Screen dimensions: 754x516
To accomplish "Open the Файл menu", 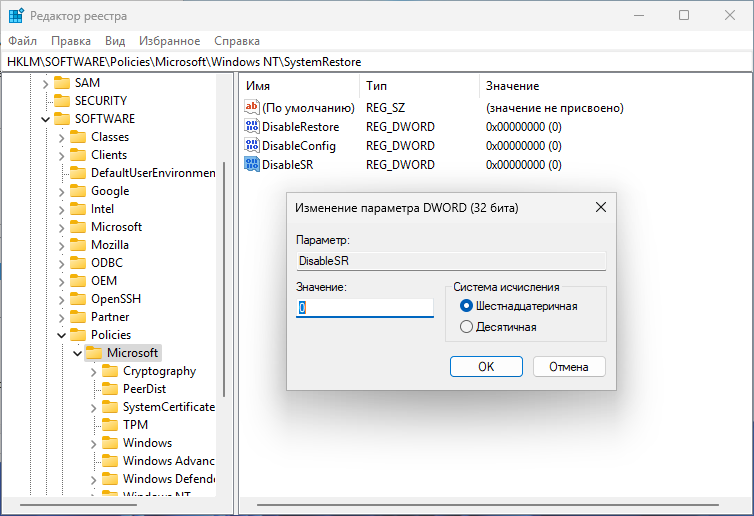I will [22, 41].
